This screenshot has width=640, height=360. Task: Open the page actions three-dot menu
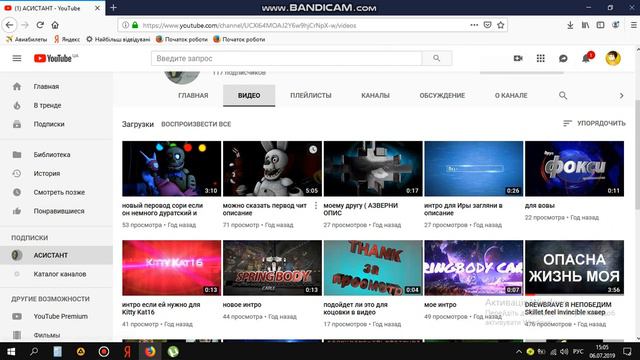pos(474,25)
